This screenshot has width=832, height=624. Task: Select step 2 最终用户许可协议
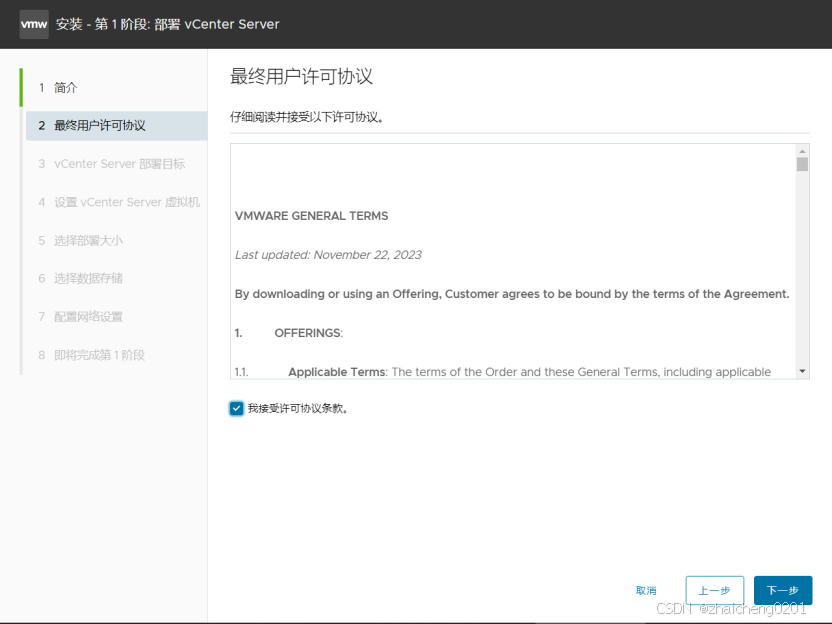click(117, 126)
